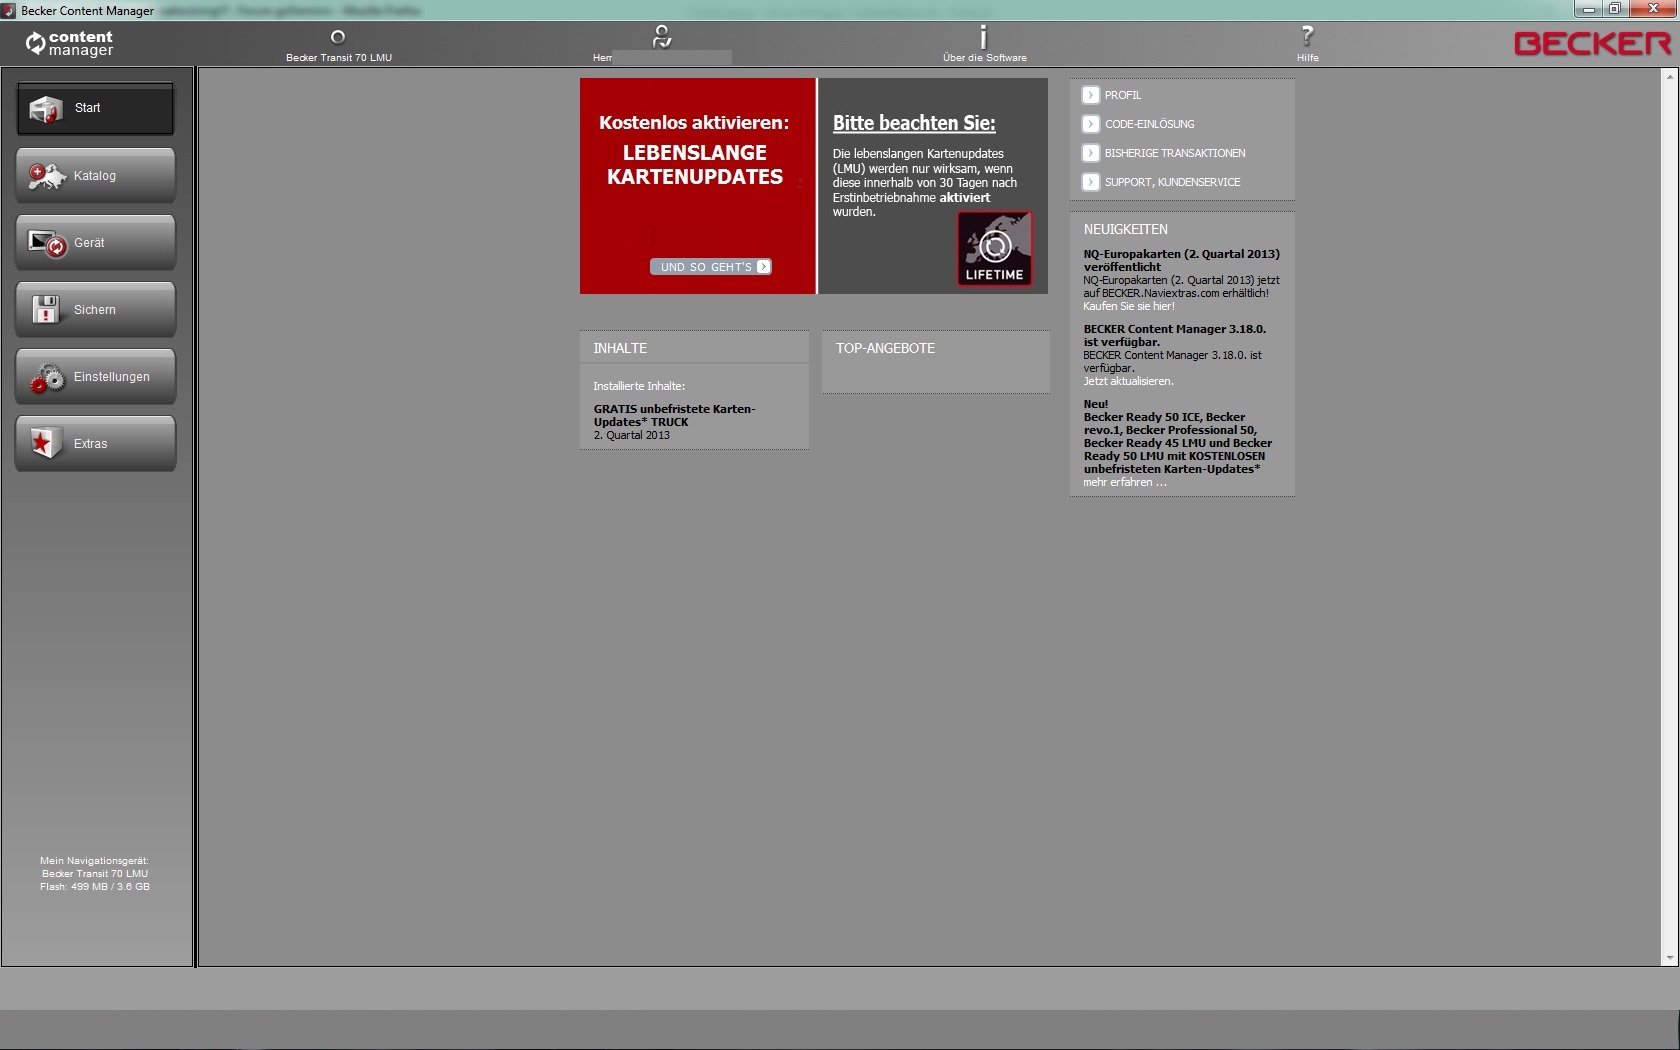
Task: Open the user profile icon in top bar
Action: point(661,38)
